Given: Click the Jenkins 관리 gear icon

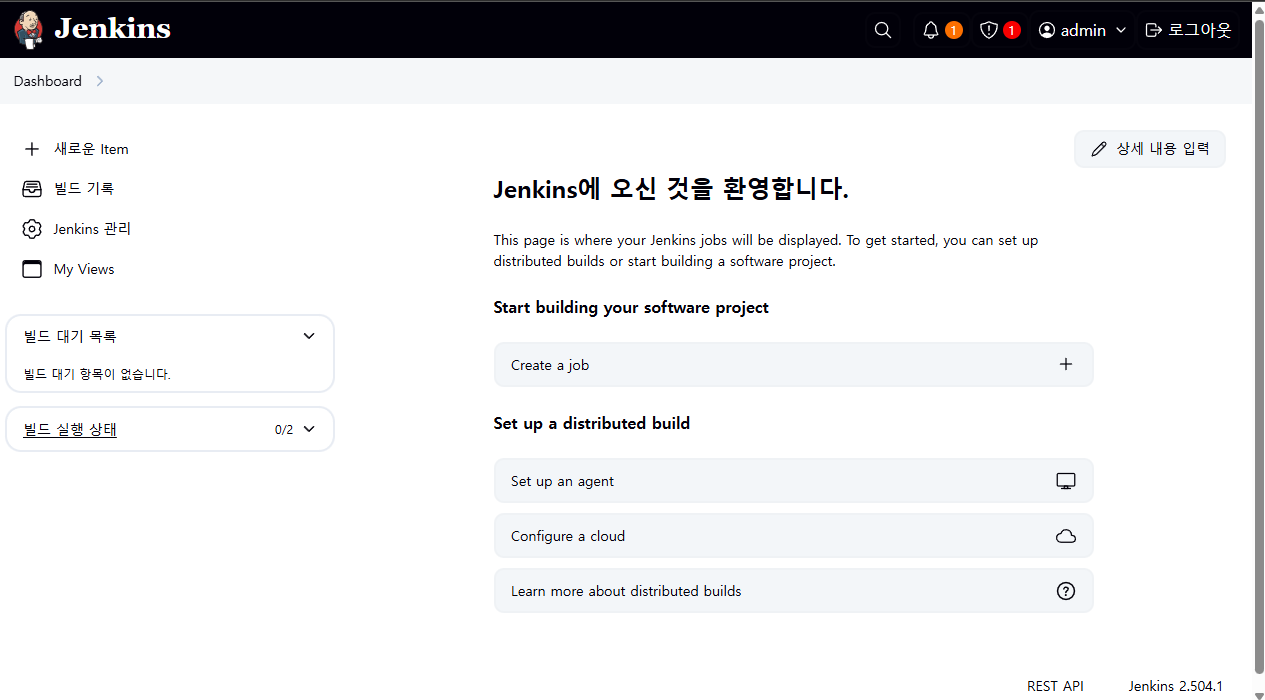Looking at the screenshot, I should coord(32,229).
